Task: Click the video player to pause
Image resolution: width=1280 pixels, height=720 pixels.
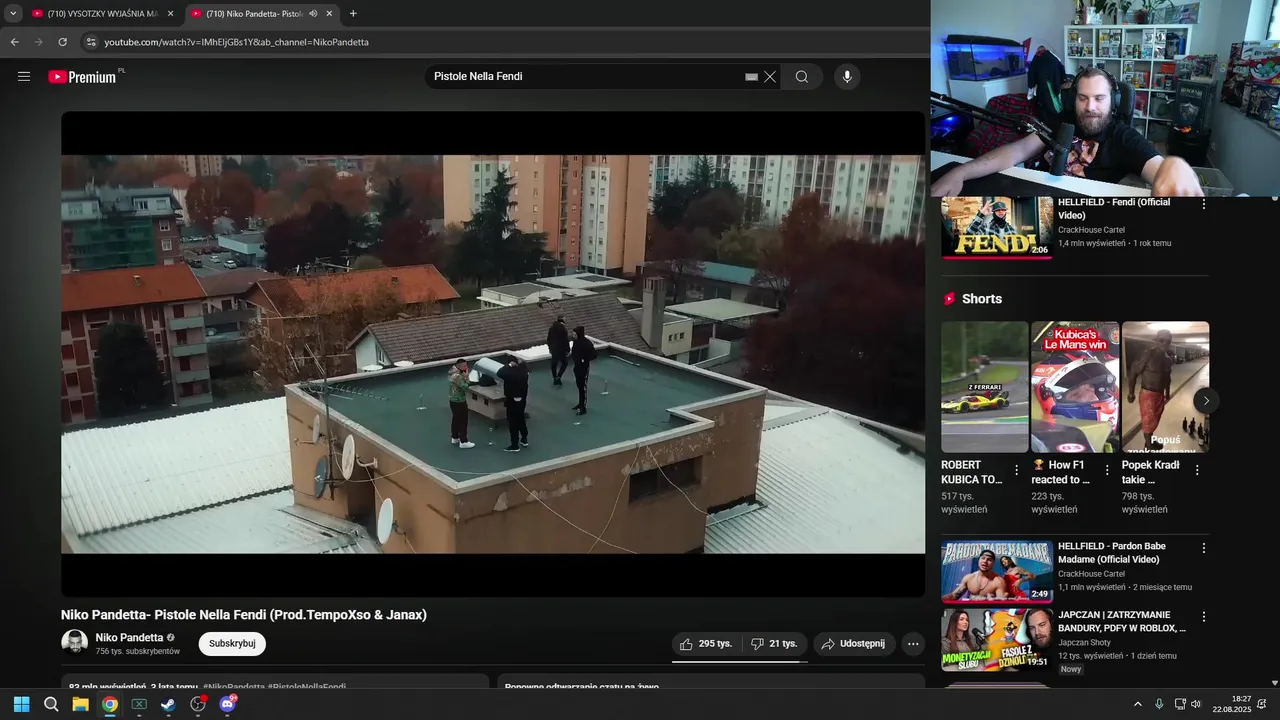Action: coord(493,354)
